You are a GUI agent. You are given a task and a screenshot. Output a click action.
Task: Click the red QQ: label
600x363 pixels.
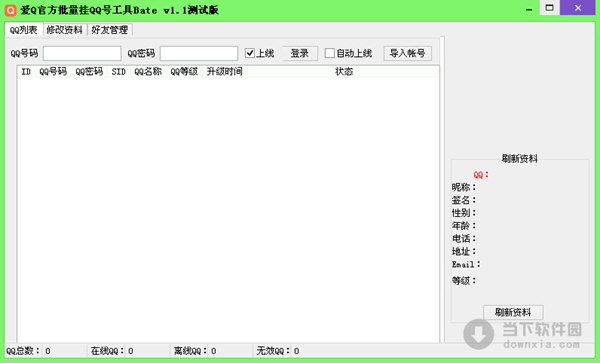(481, 175)
